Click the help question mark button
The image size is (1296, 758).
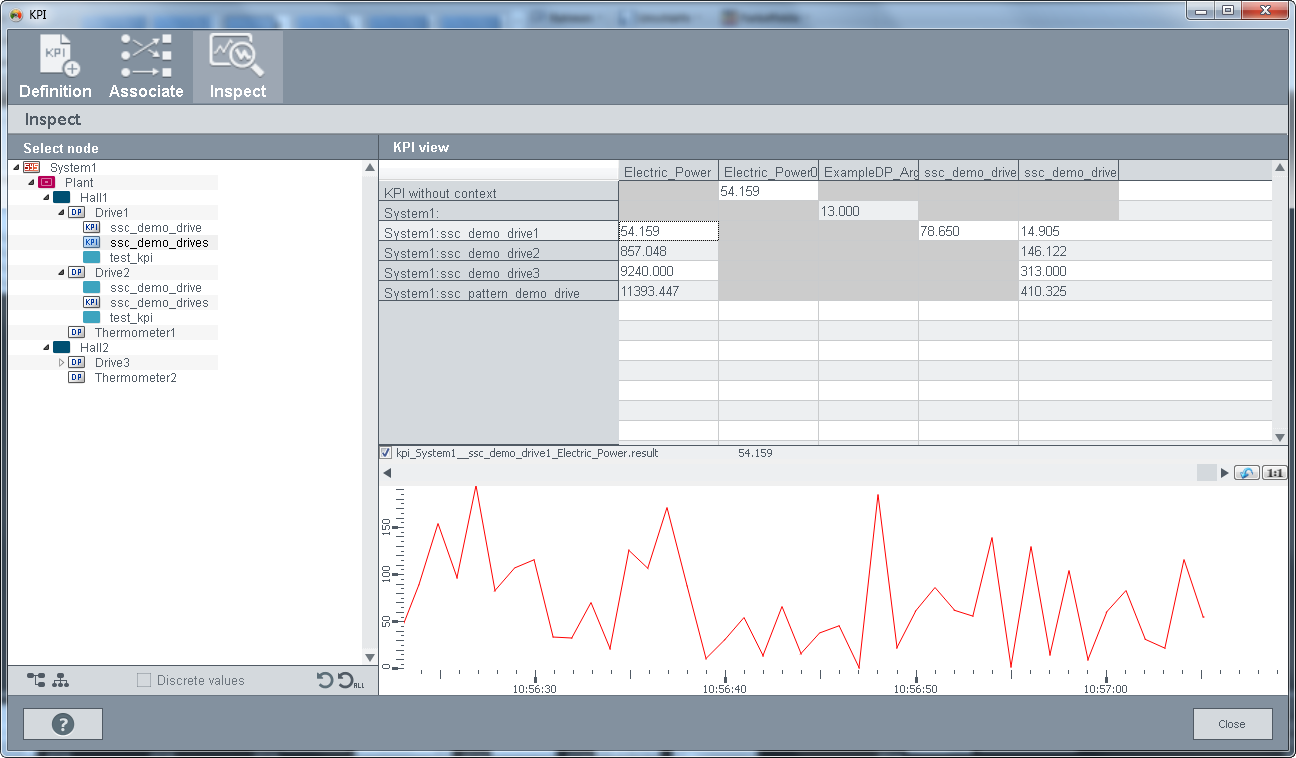63,724
